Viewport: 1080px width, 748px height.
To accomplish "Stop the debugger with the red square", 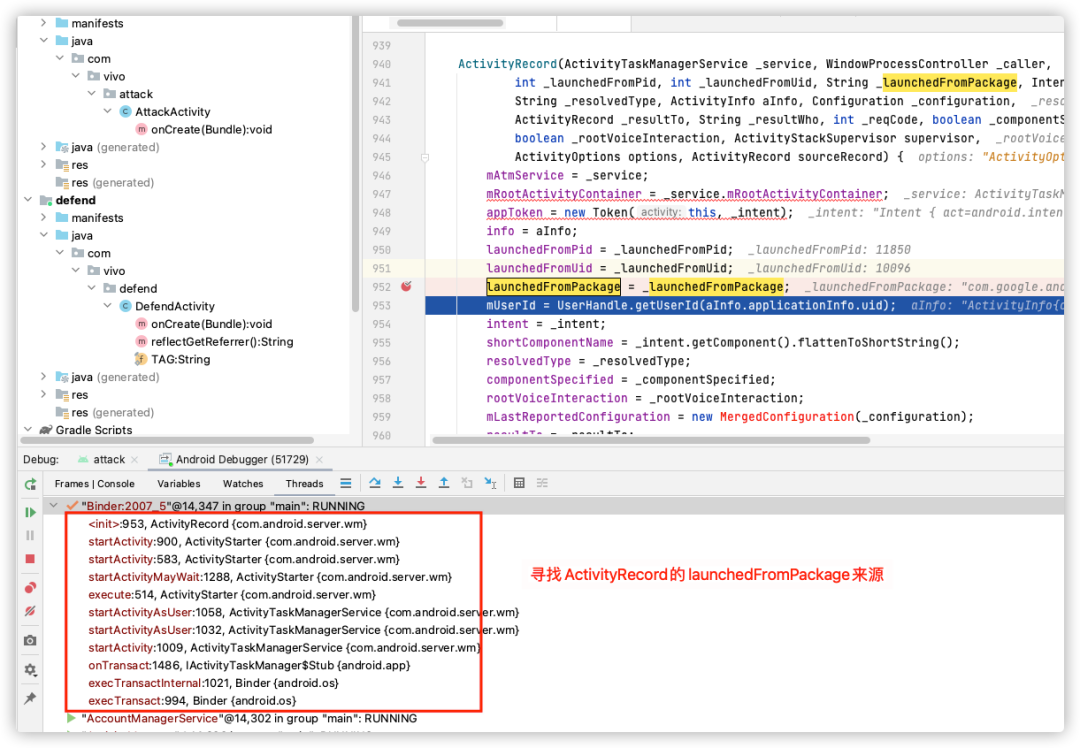I will [x=30, y=559].
